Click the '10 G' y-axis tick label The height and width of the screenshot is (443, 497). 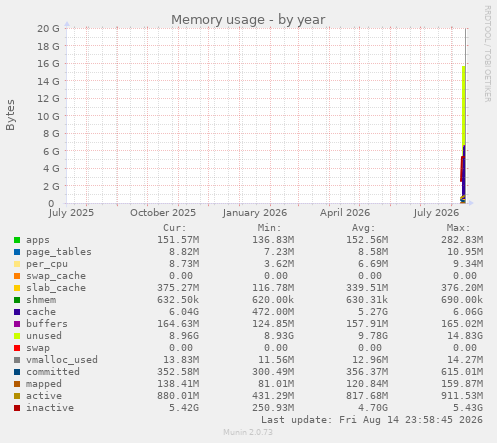click(x=48, y=116)
